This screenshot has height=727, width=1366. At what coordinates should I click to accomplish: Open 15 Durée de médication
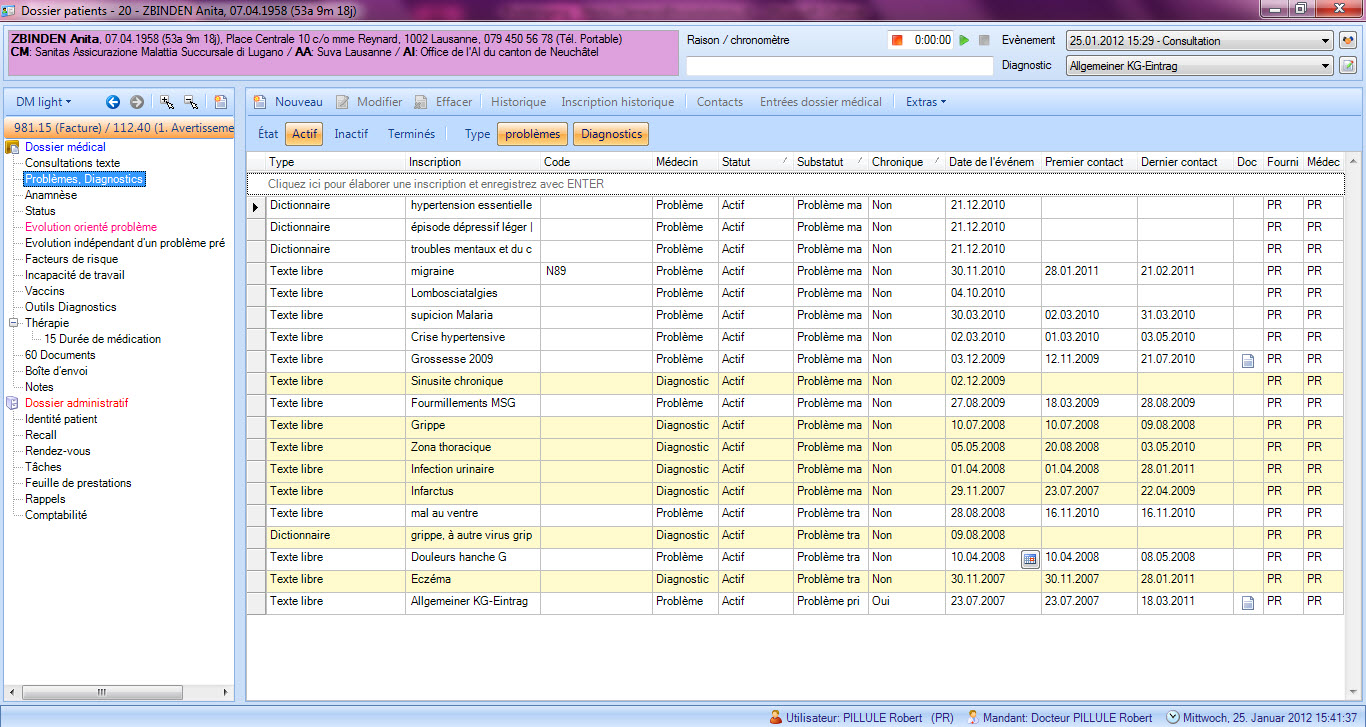click(x=103, y=339)
